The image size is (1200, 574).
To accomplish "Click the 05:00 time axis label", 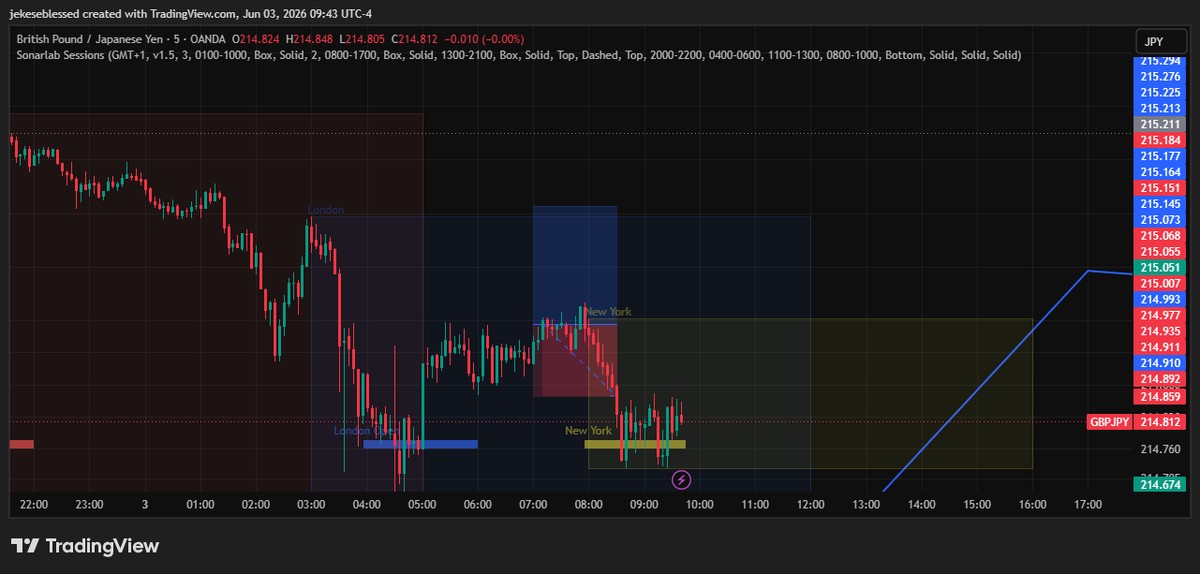I will click(422, 505).
